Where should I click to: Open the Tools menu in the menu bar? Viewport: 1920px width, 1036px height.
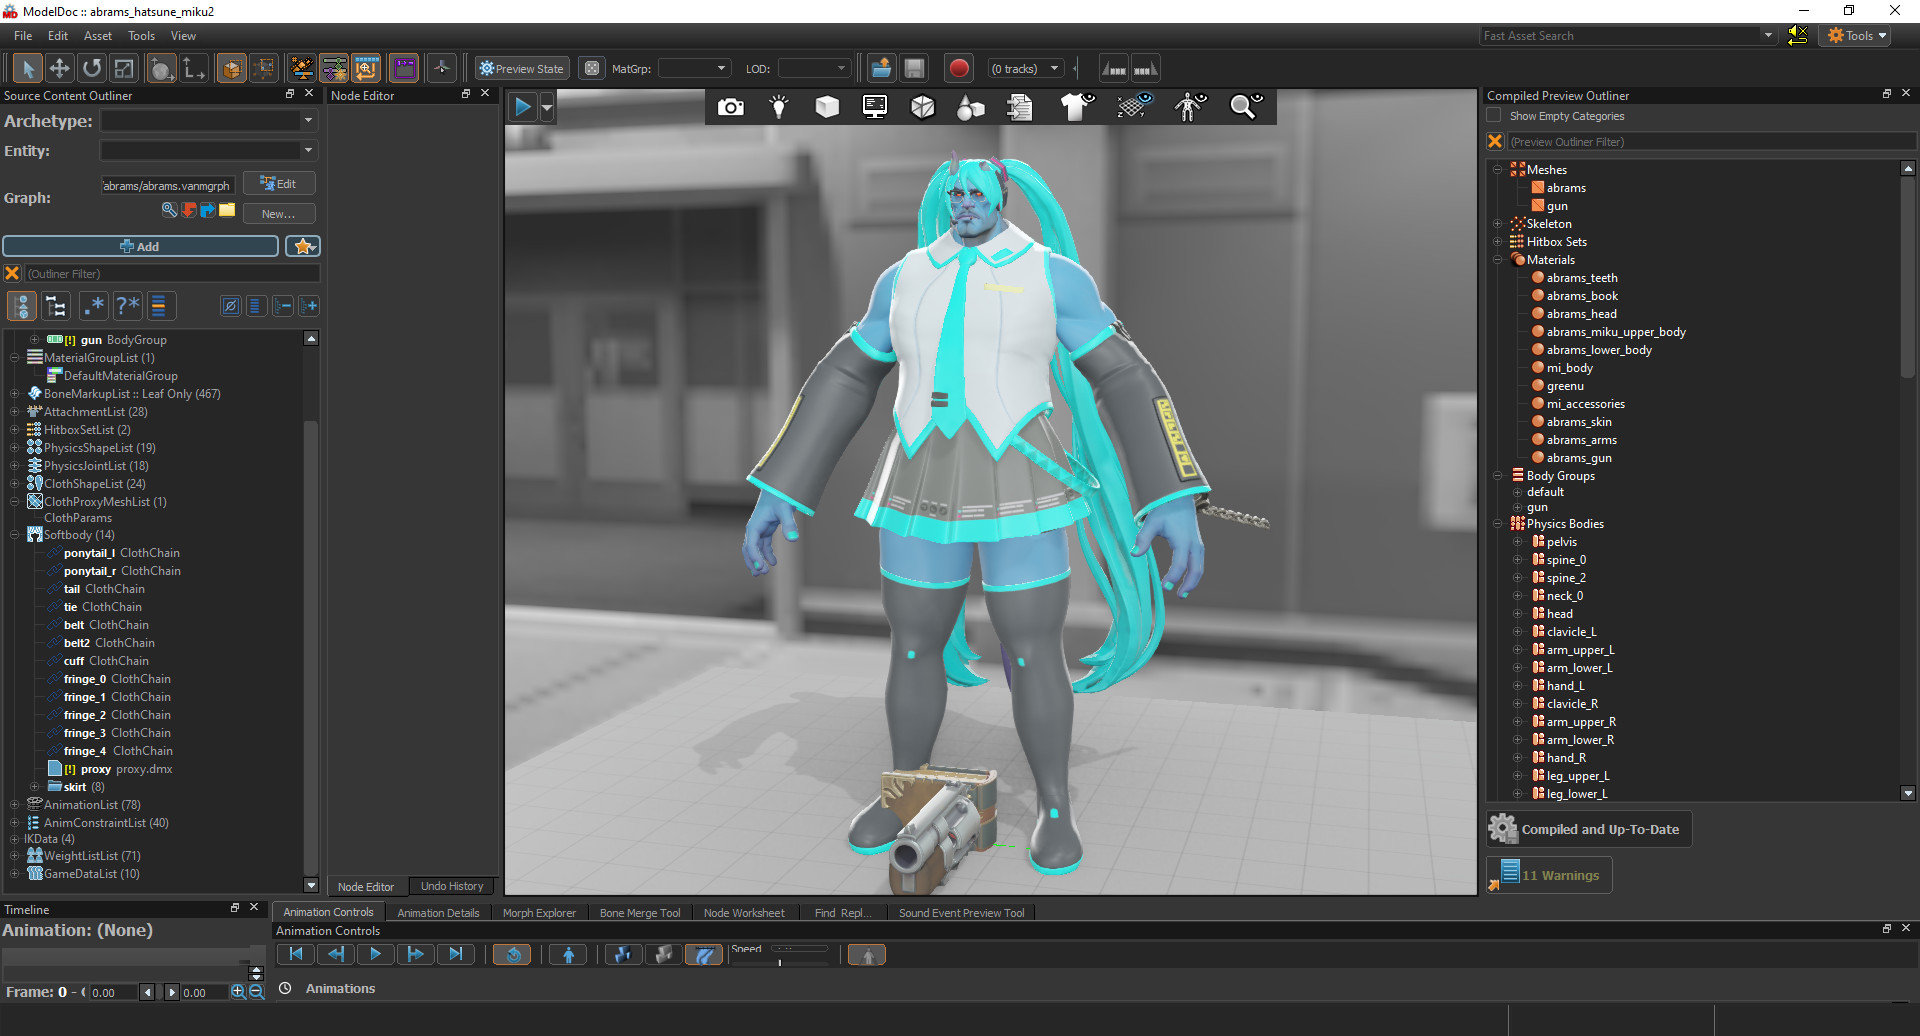[x=140, y=35]
